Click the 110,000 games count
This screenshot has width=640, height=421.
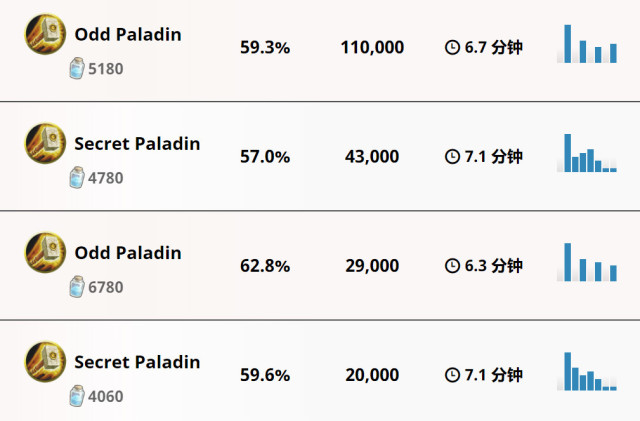coord(372,47)
